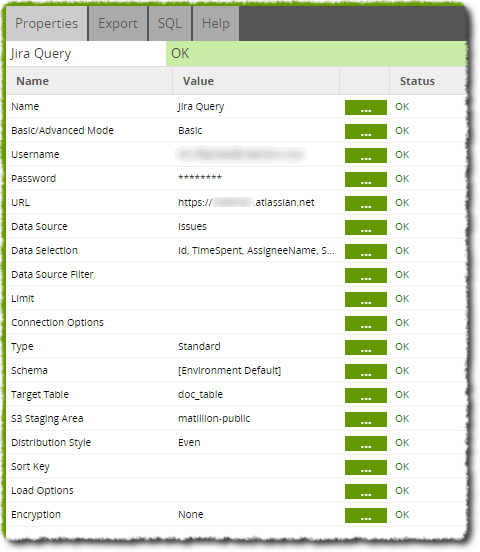This screenshot has width=480, height=552.
Task: Click the atlassian.net URL value
Action: coord(246,202)
